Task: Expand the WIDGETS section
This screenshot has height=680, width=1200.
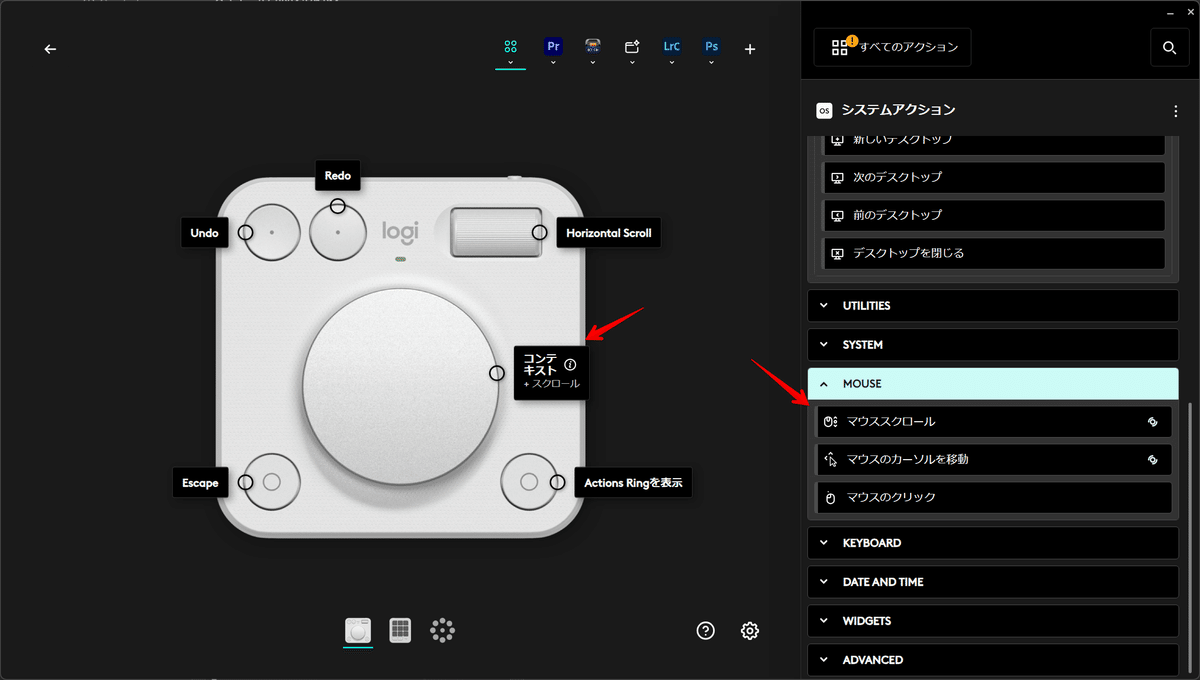Action: coord(993,621)
